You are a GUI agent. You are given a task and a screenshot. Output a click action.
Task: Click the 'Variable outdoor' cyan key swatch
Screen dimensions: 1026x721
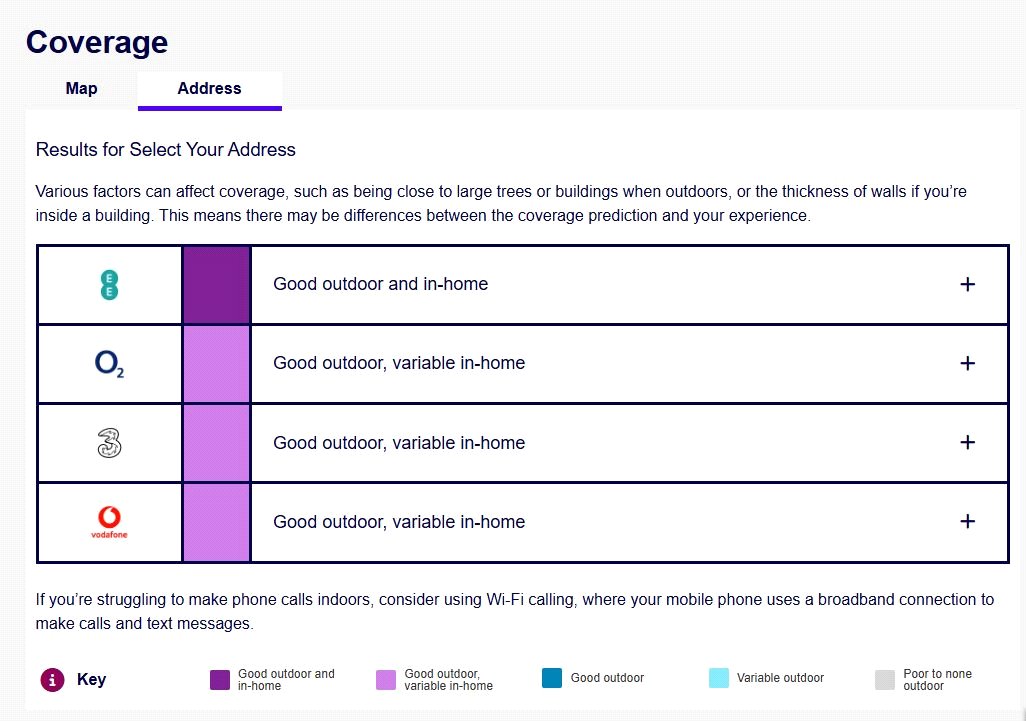tap(719, 678)
